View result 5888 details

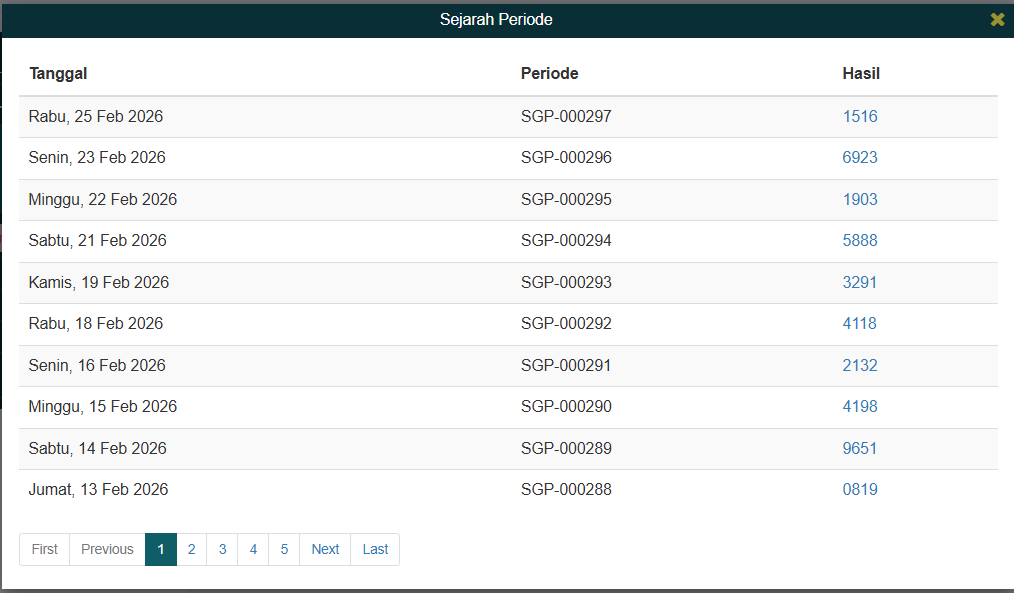[x=860, y=241]
